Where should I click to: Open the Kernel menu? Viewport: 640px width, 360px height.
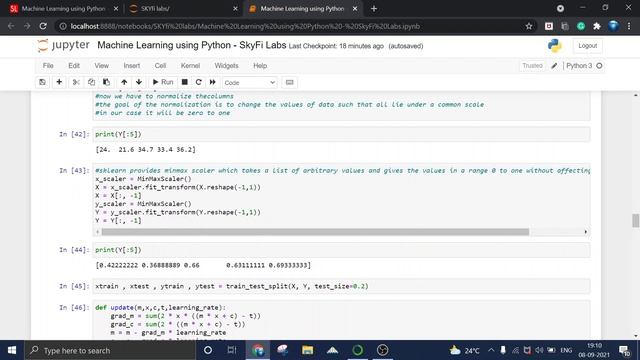pyautogui.click(x=190, y=66)
